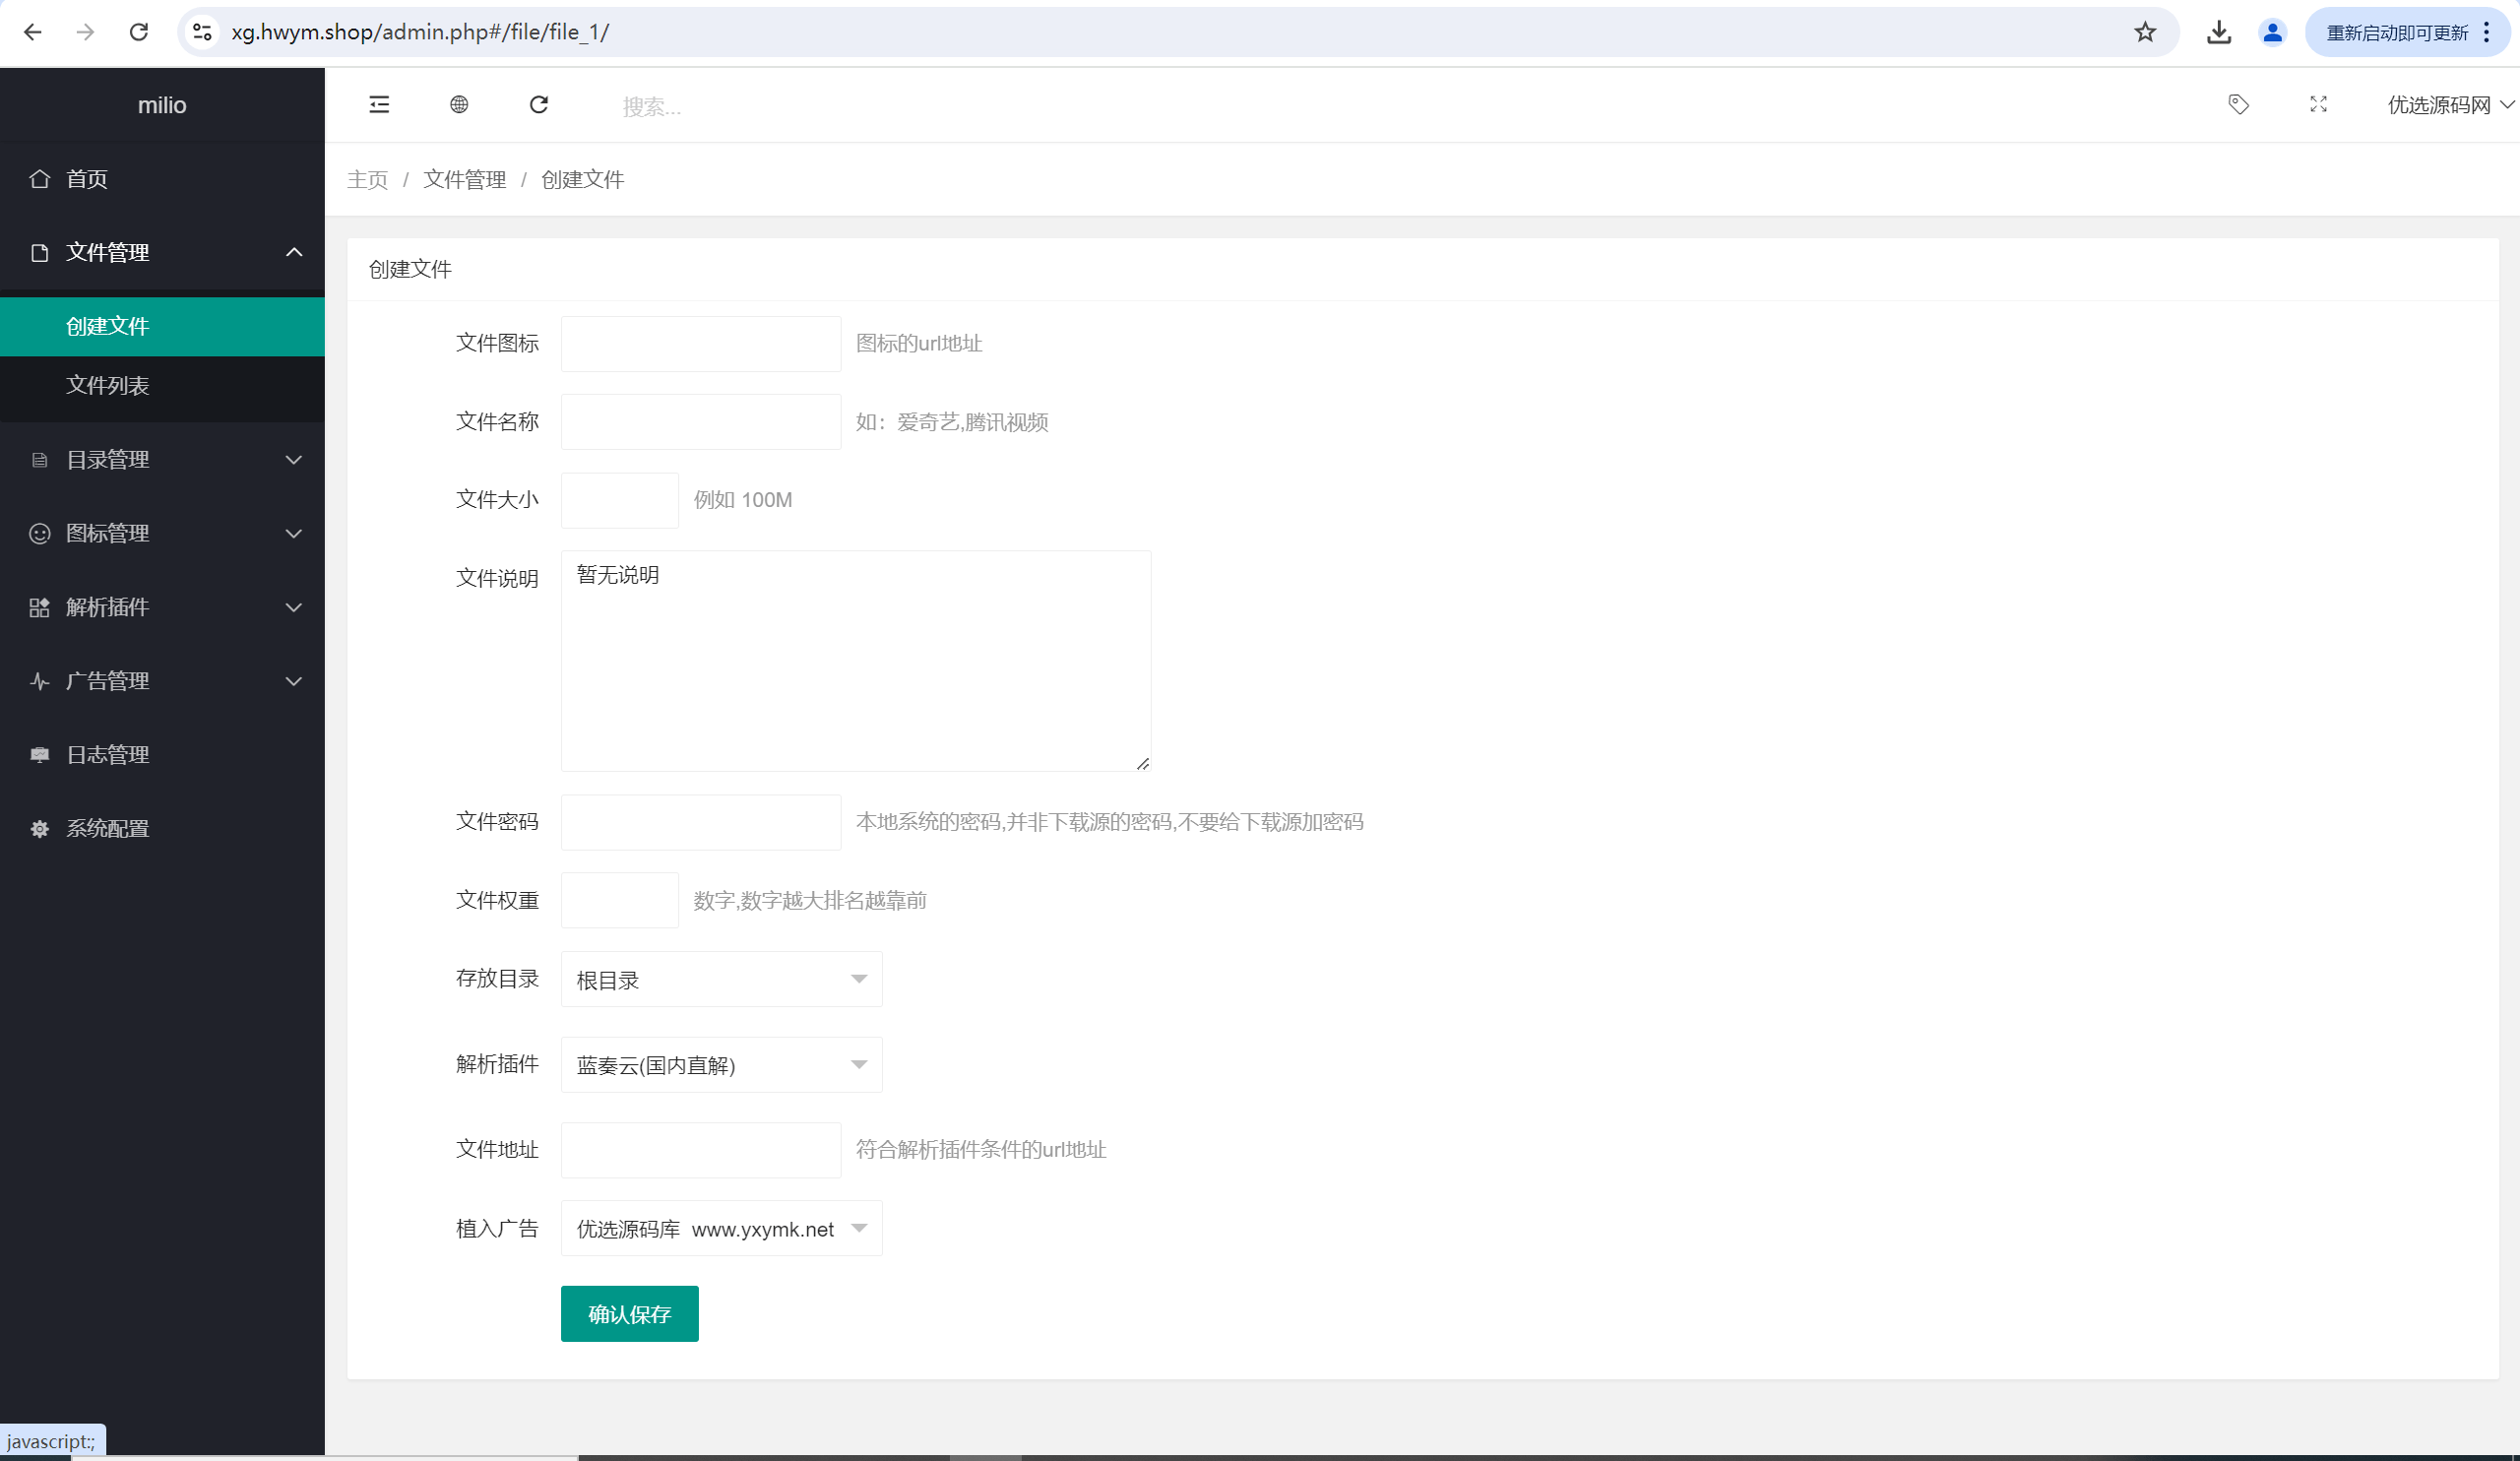Expand the 图标管理 chevron
2520x1461 pixels.
coord(294,534)
